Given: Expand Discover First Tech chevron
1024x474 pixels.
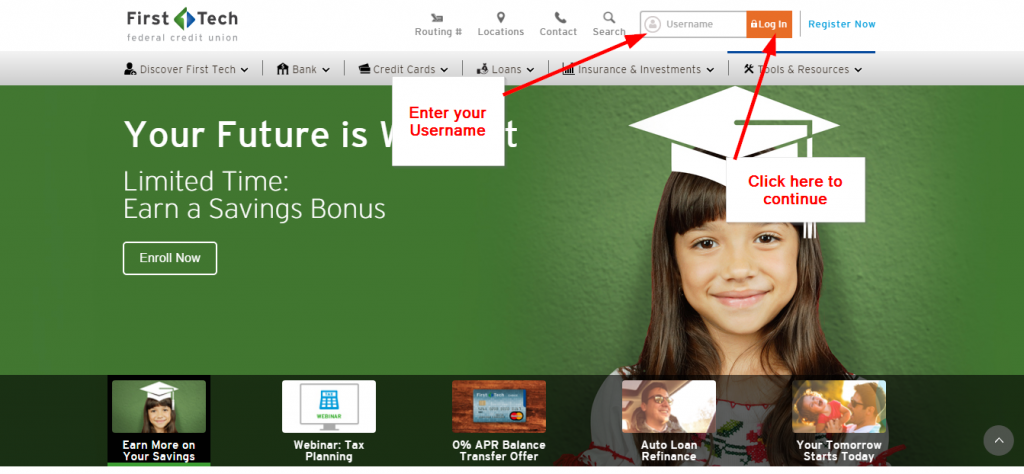Looking at the screenshot, I should coord(244,70).
